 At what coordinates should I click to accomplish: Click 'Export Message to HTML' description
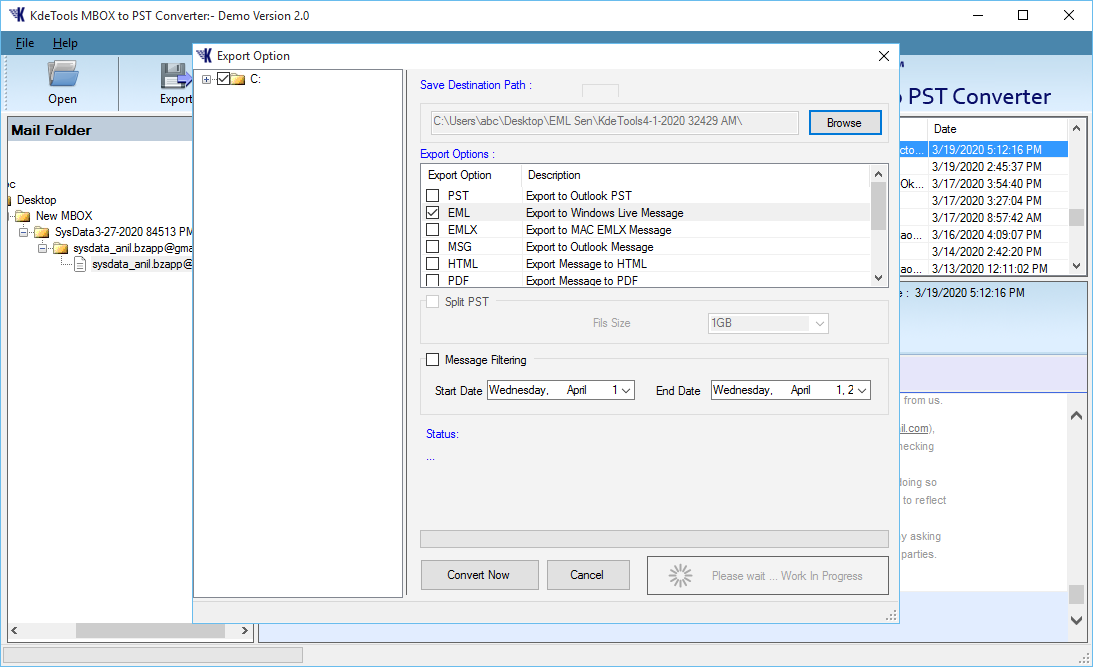coord(586,264)
